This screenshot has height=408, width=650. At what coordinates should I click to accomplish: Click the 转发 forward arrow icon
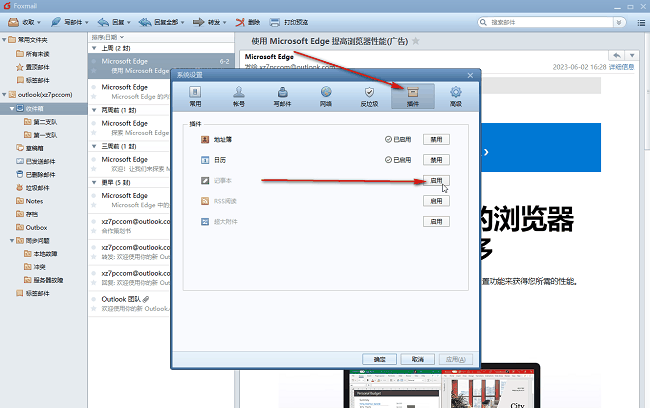199,22
